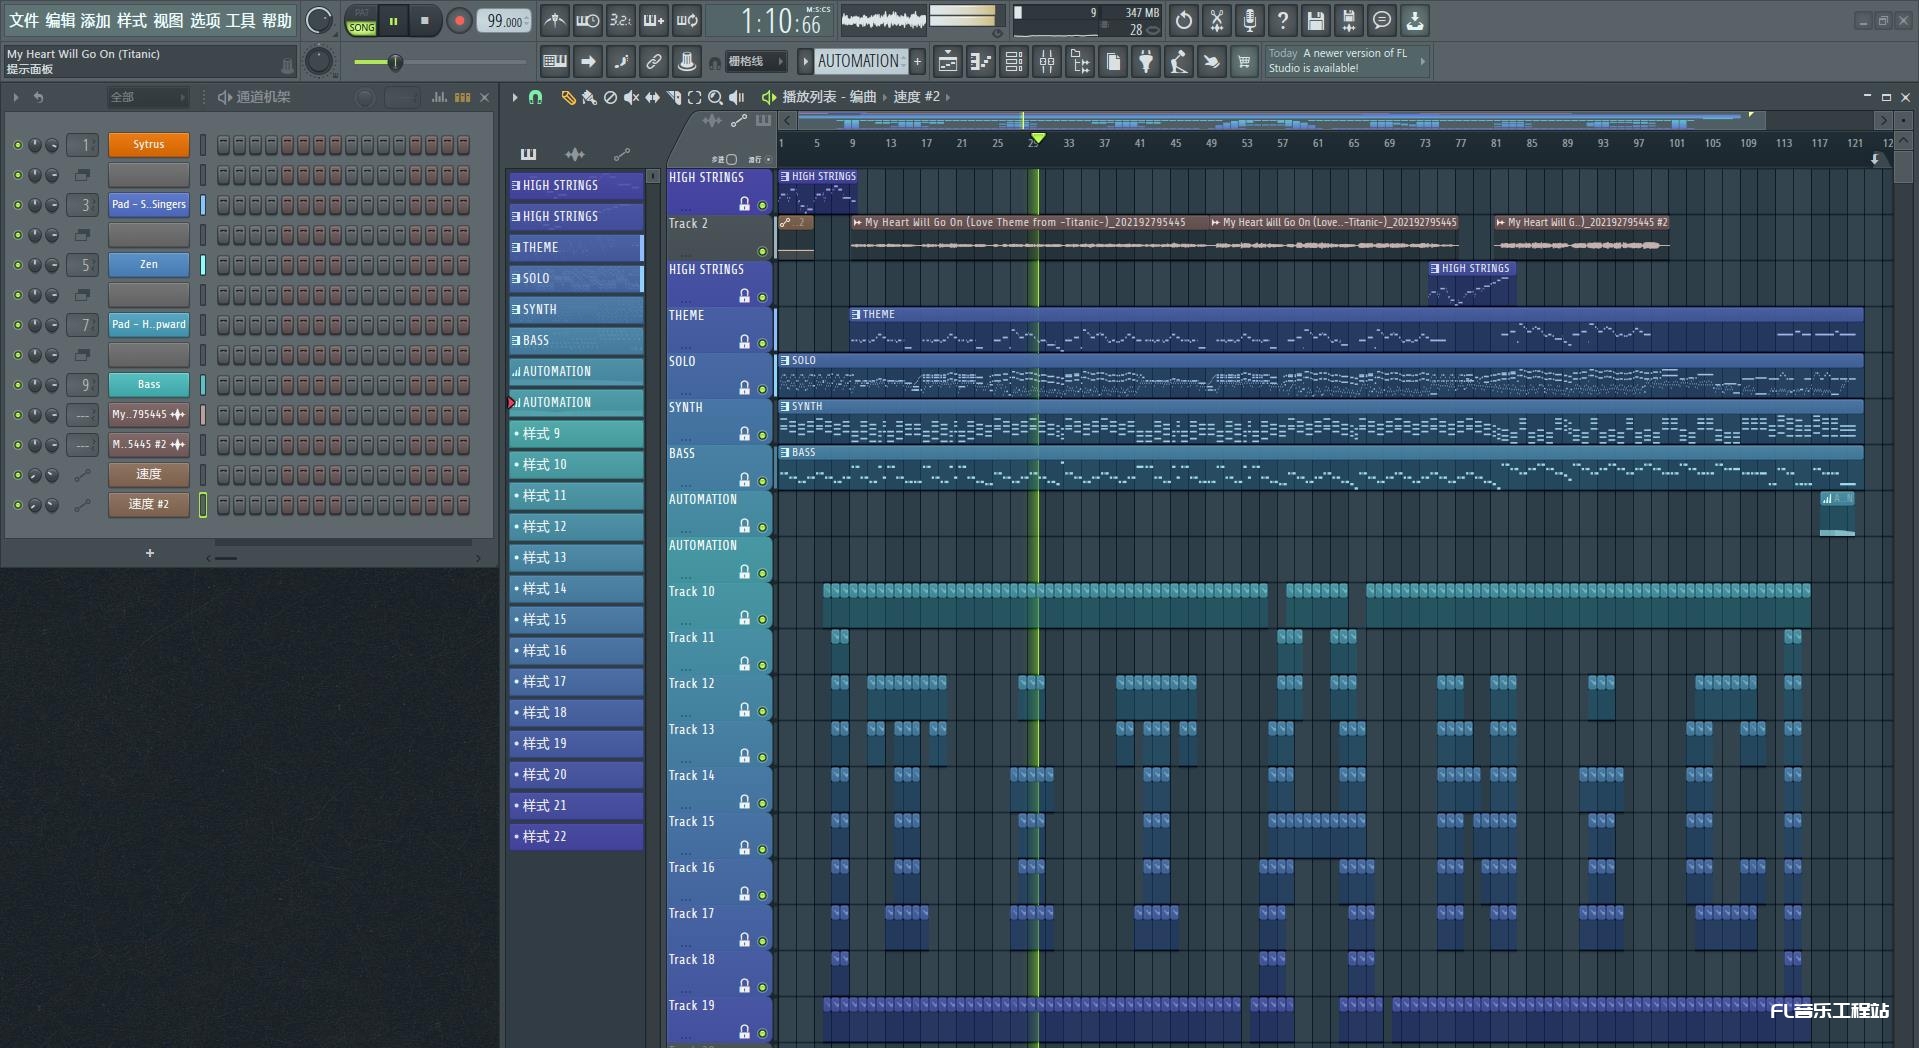Select the Pad - S..Singers channel selector LED
1919x1048 pixels.
pos(203,205)
